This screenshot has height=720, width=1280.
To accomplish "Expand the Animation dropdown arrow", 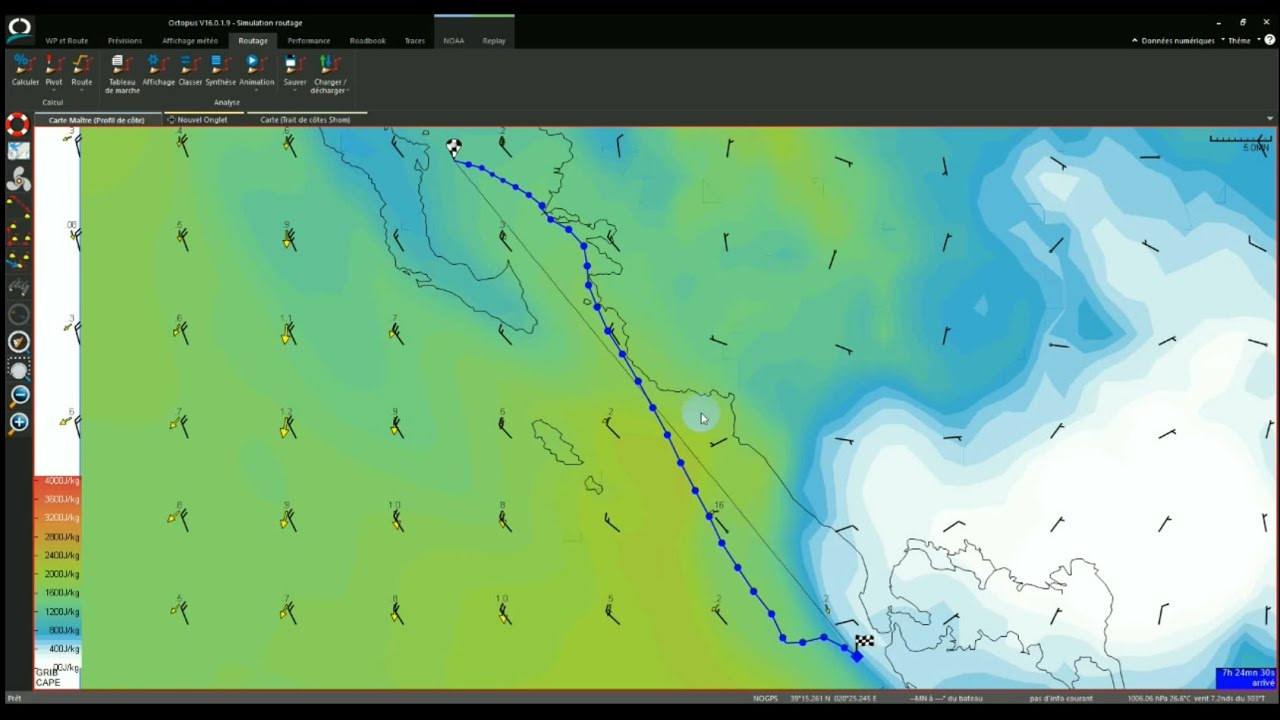I will click(256, 91).
